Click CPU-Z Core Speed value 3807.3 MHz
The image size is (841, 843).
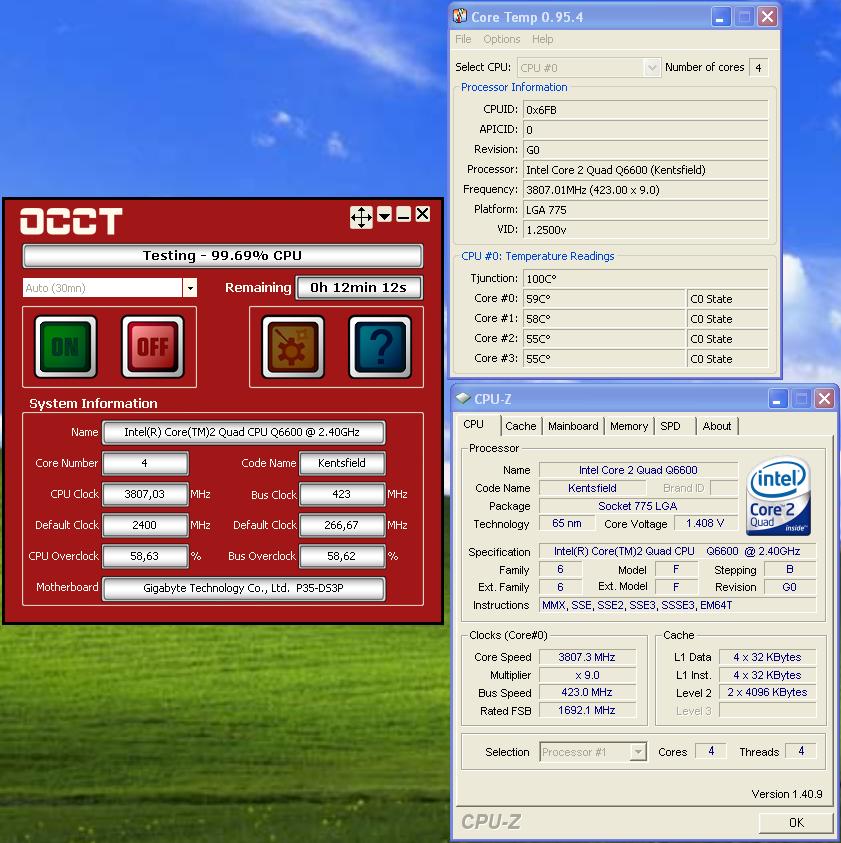click(587, 657)
